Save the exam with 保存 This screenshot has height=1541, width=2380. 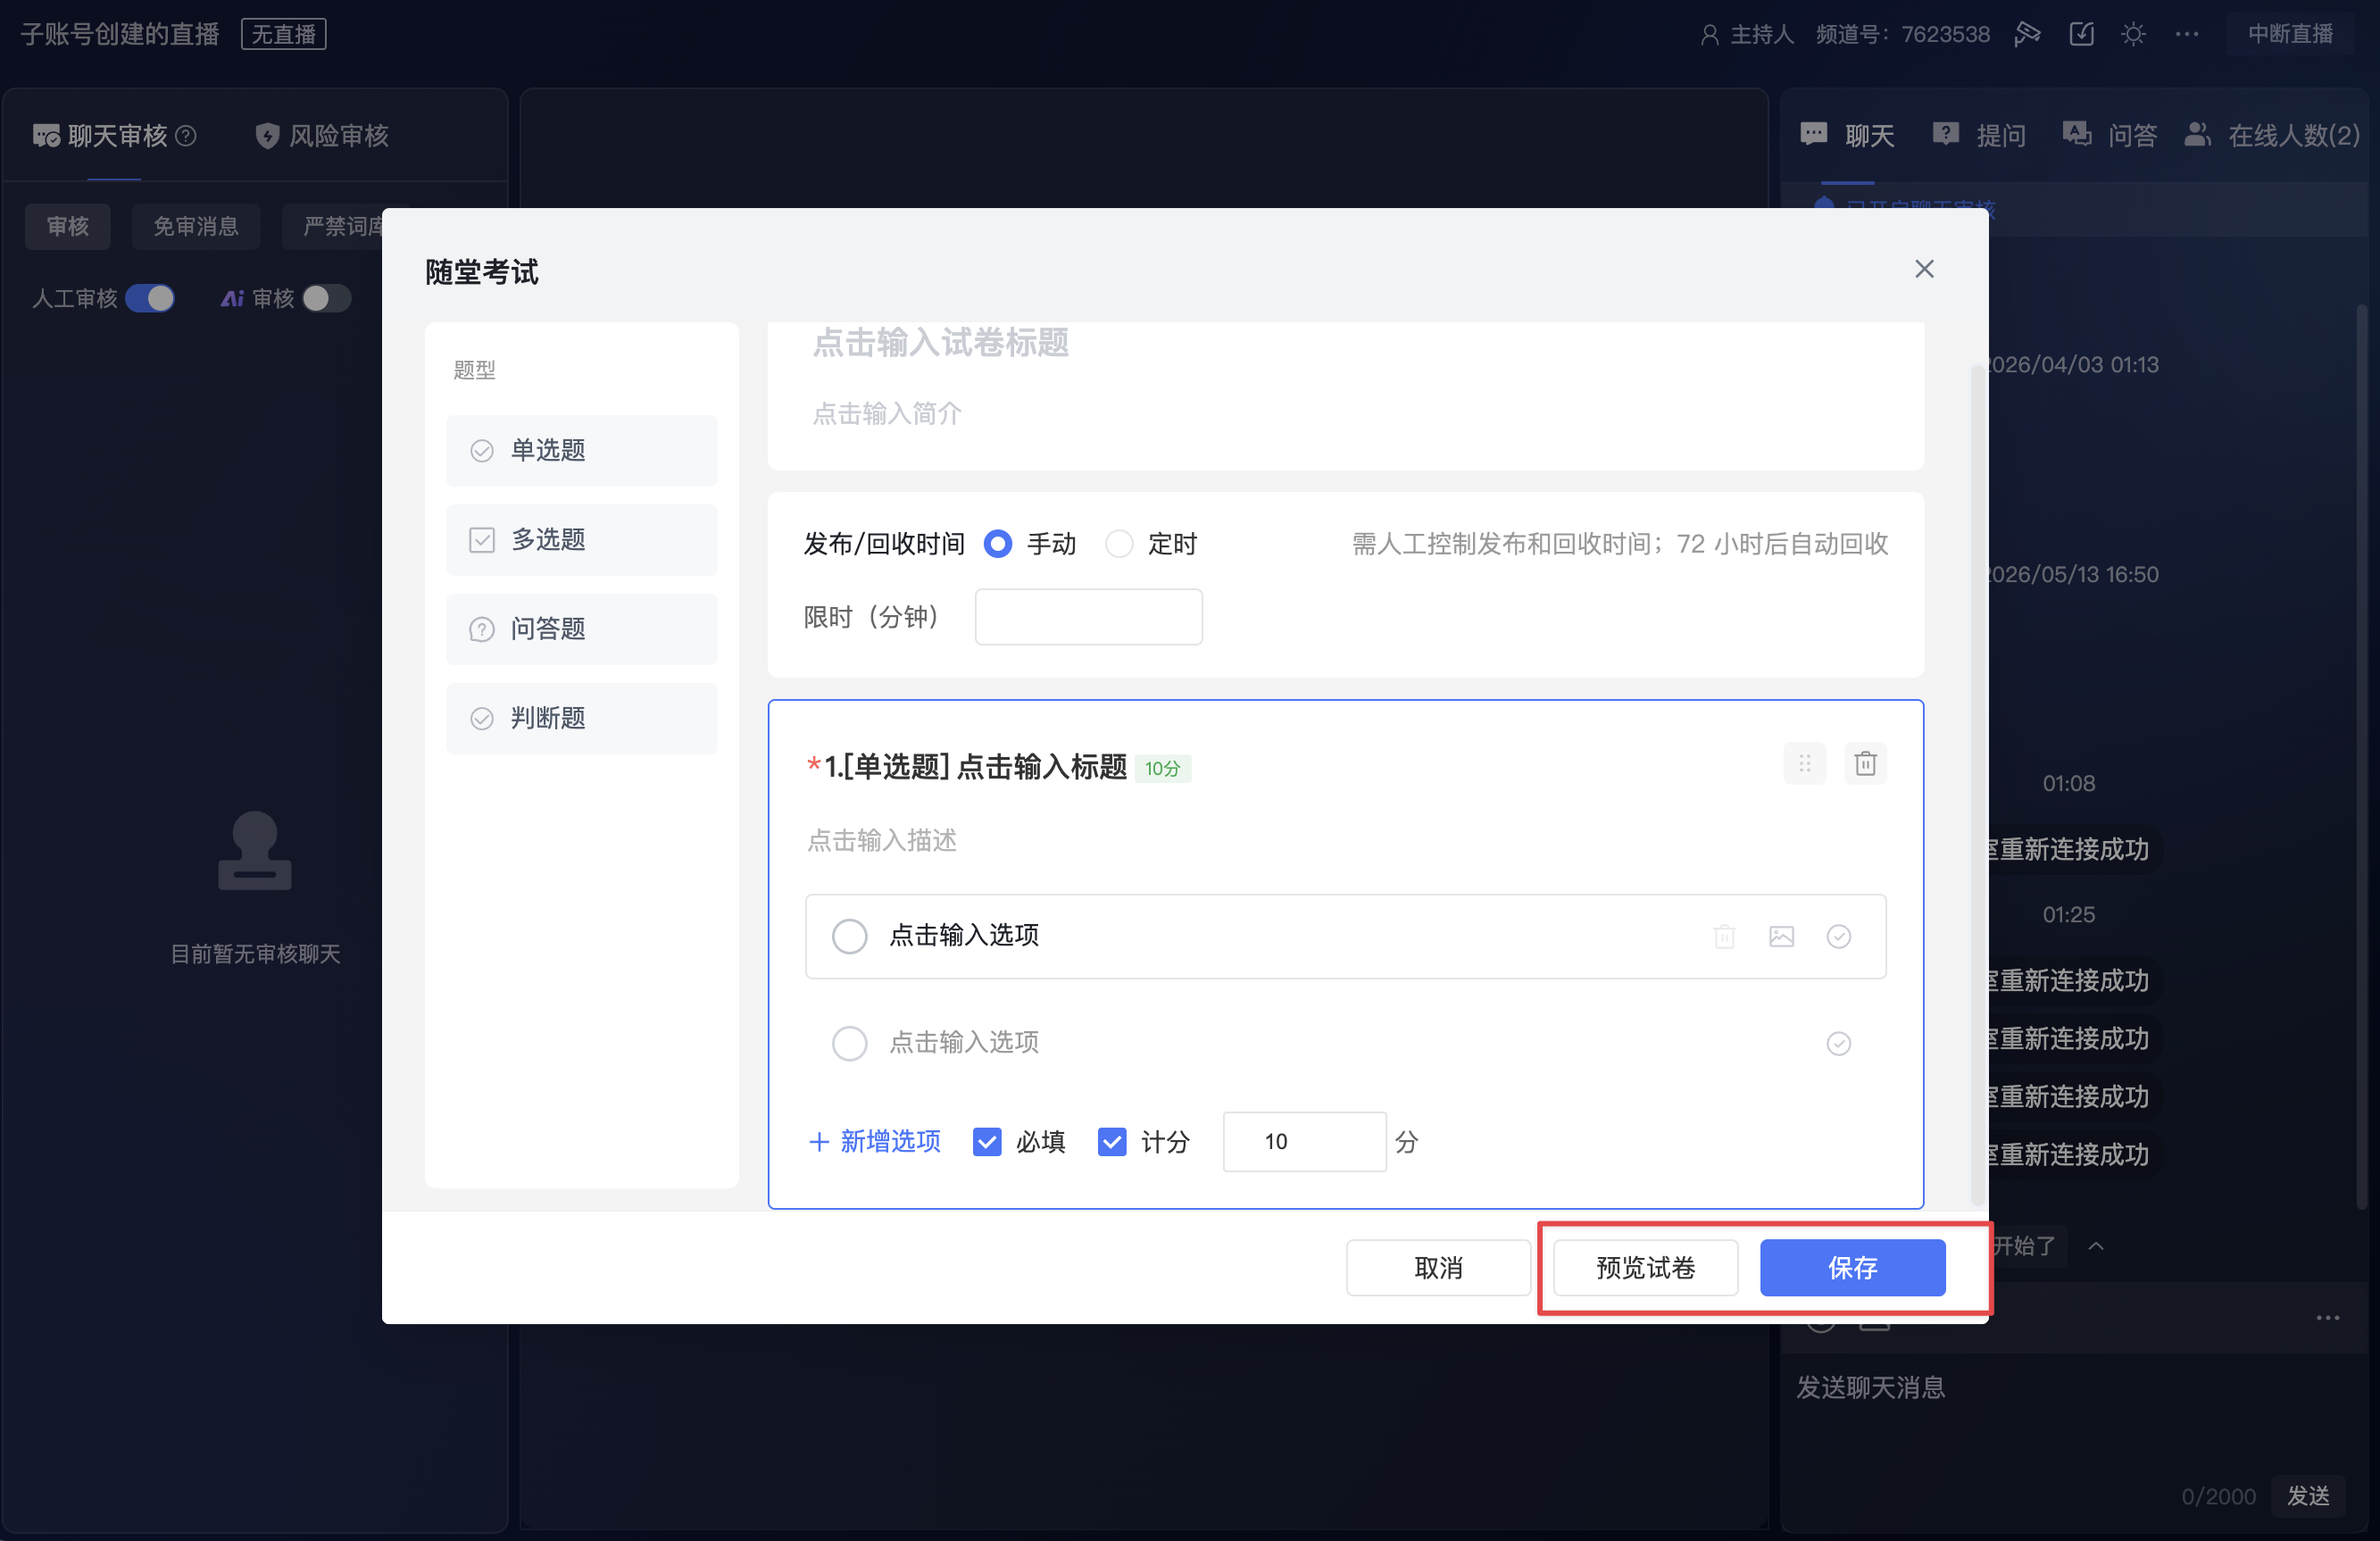click(1852, 1267)
